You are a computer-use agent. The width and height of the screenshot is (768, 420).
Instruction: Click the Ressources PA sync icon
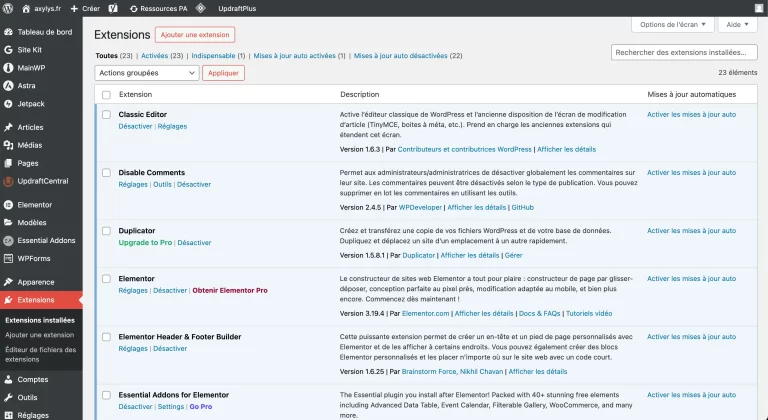(133, 9)
